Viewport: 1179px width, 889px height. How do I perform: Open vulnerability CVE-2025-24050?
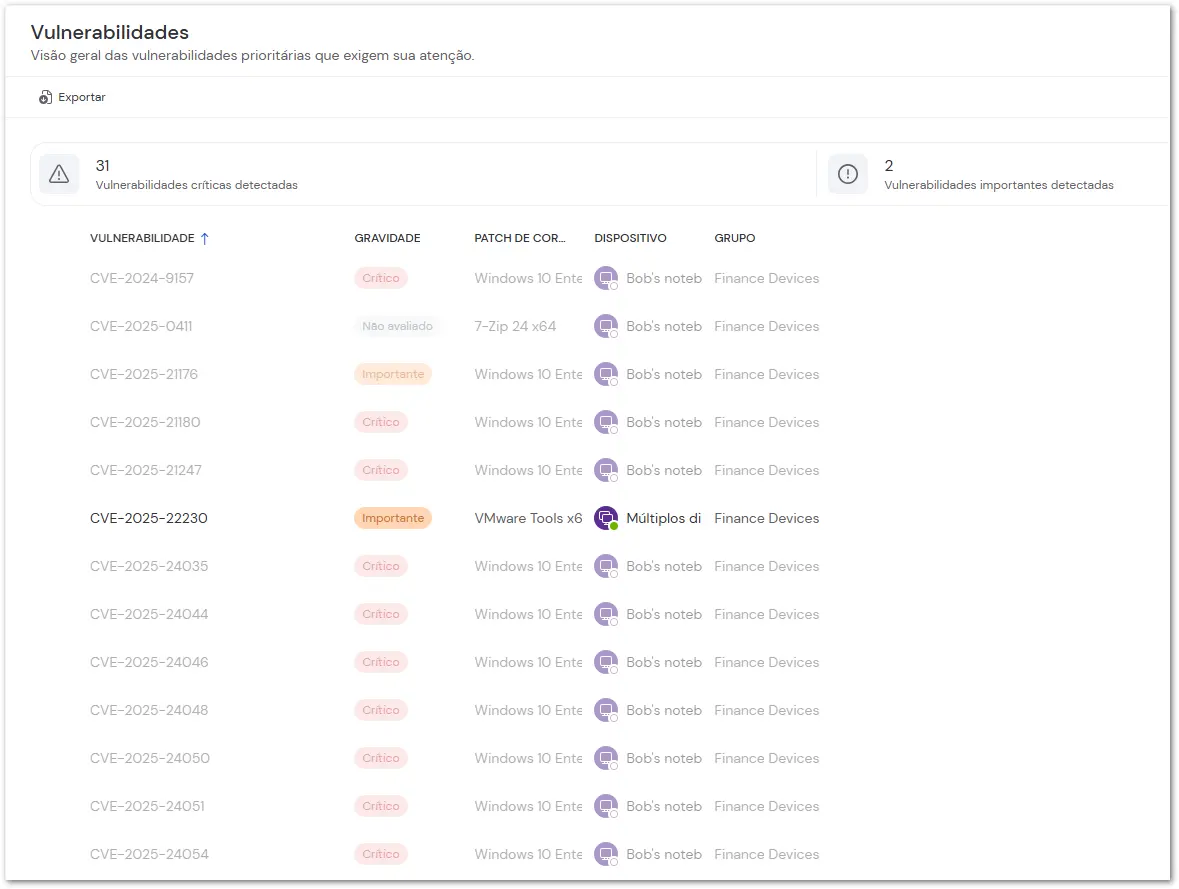pyautogui.click(x=150, y=759)
